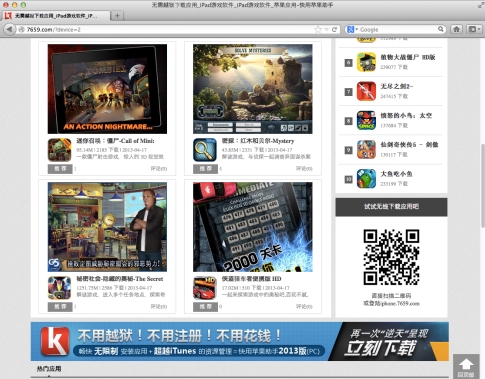This screenshot has width=485, height=379.
Task: Reload the page with the refresh icon
Action: coord(334,29)
